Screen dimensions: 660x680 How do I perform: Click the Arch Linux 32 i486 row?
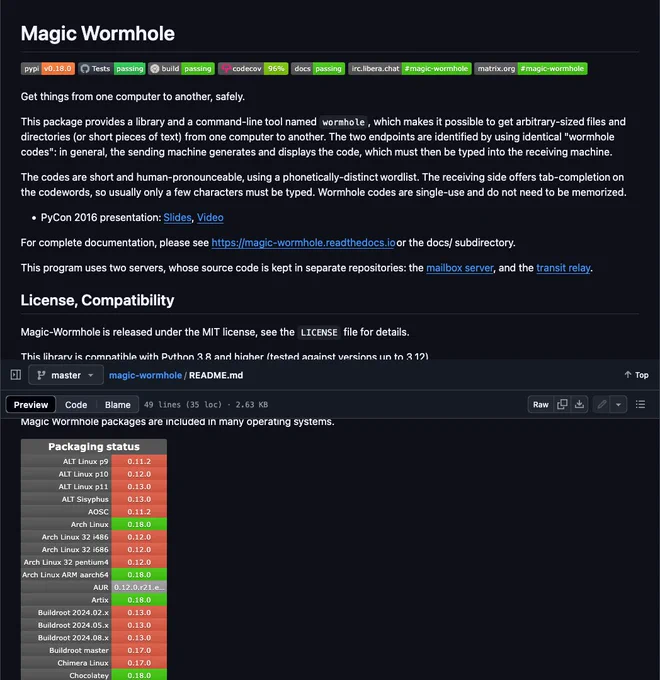[x=94, y=537]
